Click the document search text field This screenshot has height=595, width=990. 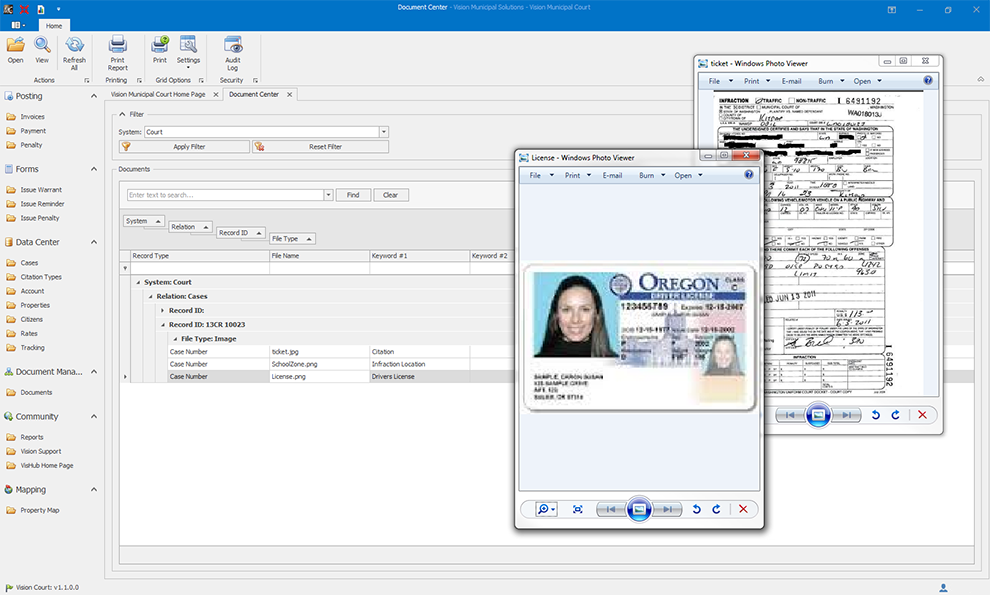click(225, 195)
